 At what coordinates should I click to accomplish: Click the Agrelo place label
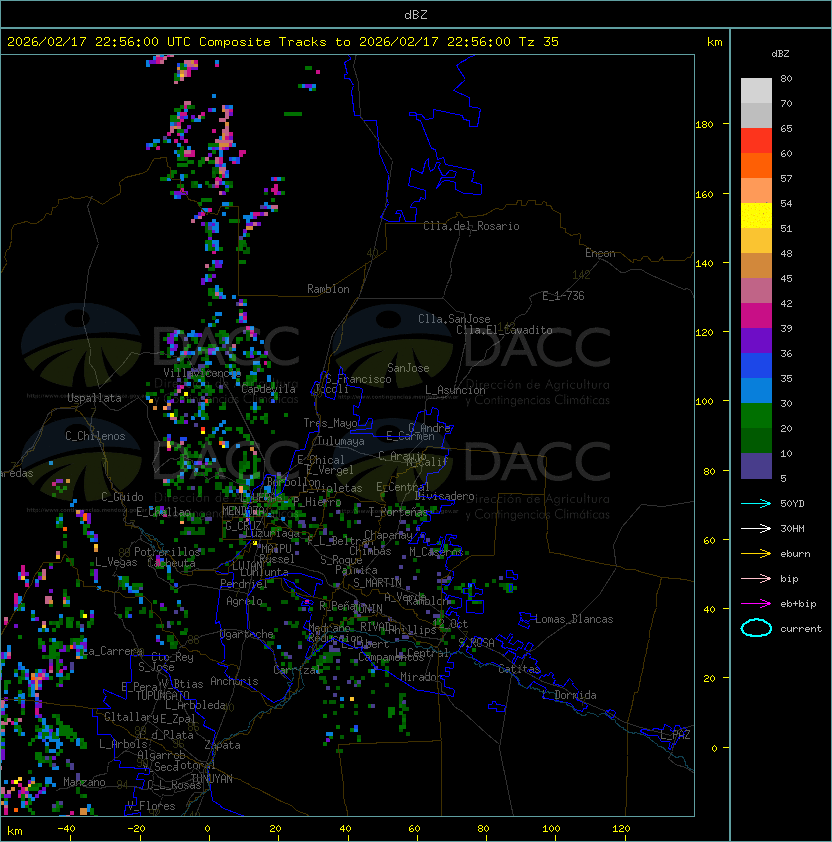pyautogui.click(x=244, y=601)
